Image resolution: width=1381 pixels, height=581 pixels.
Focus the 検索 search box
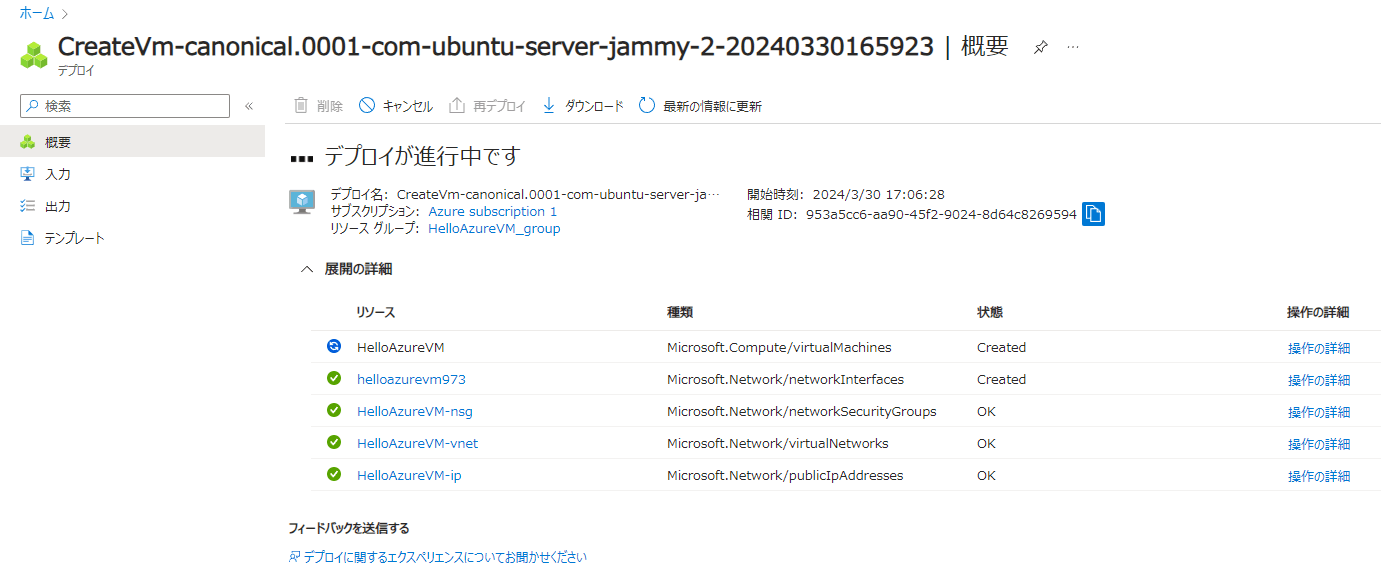(x=125, y=106)
